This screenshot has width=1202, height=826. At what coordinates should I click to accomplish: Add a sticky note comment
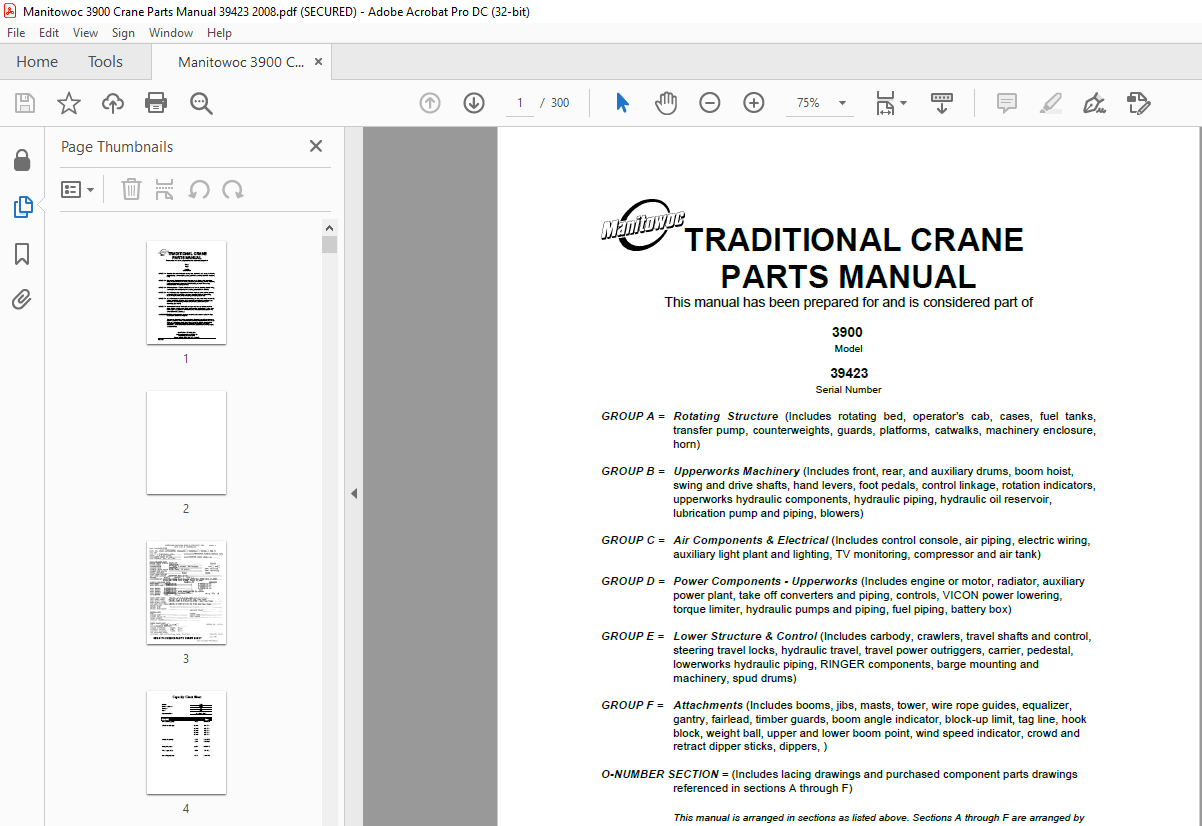tap(1006, 103)
